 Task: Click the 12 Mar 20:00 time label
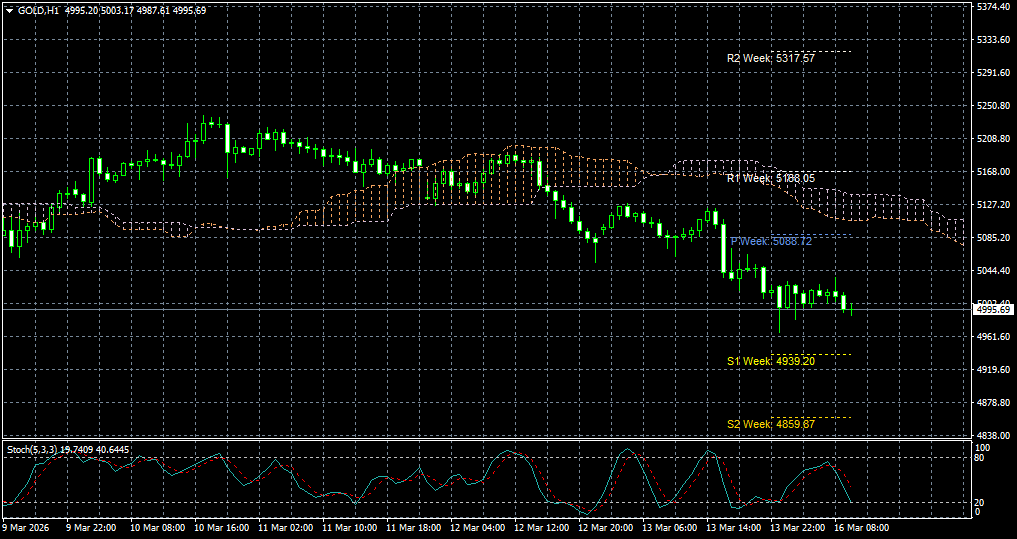click(x=607, y=528)
